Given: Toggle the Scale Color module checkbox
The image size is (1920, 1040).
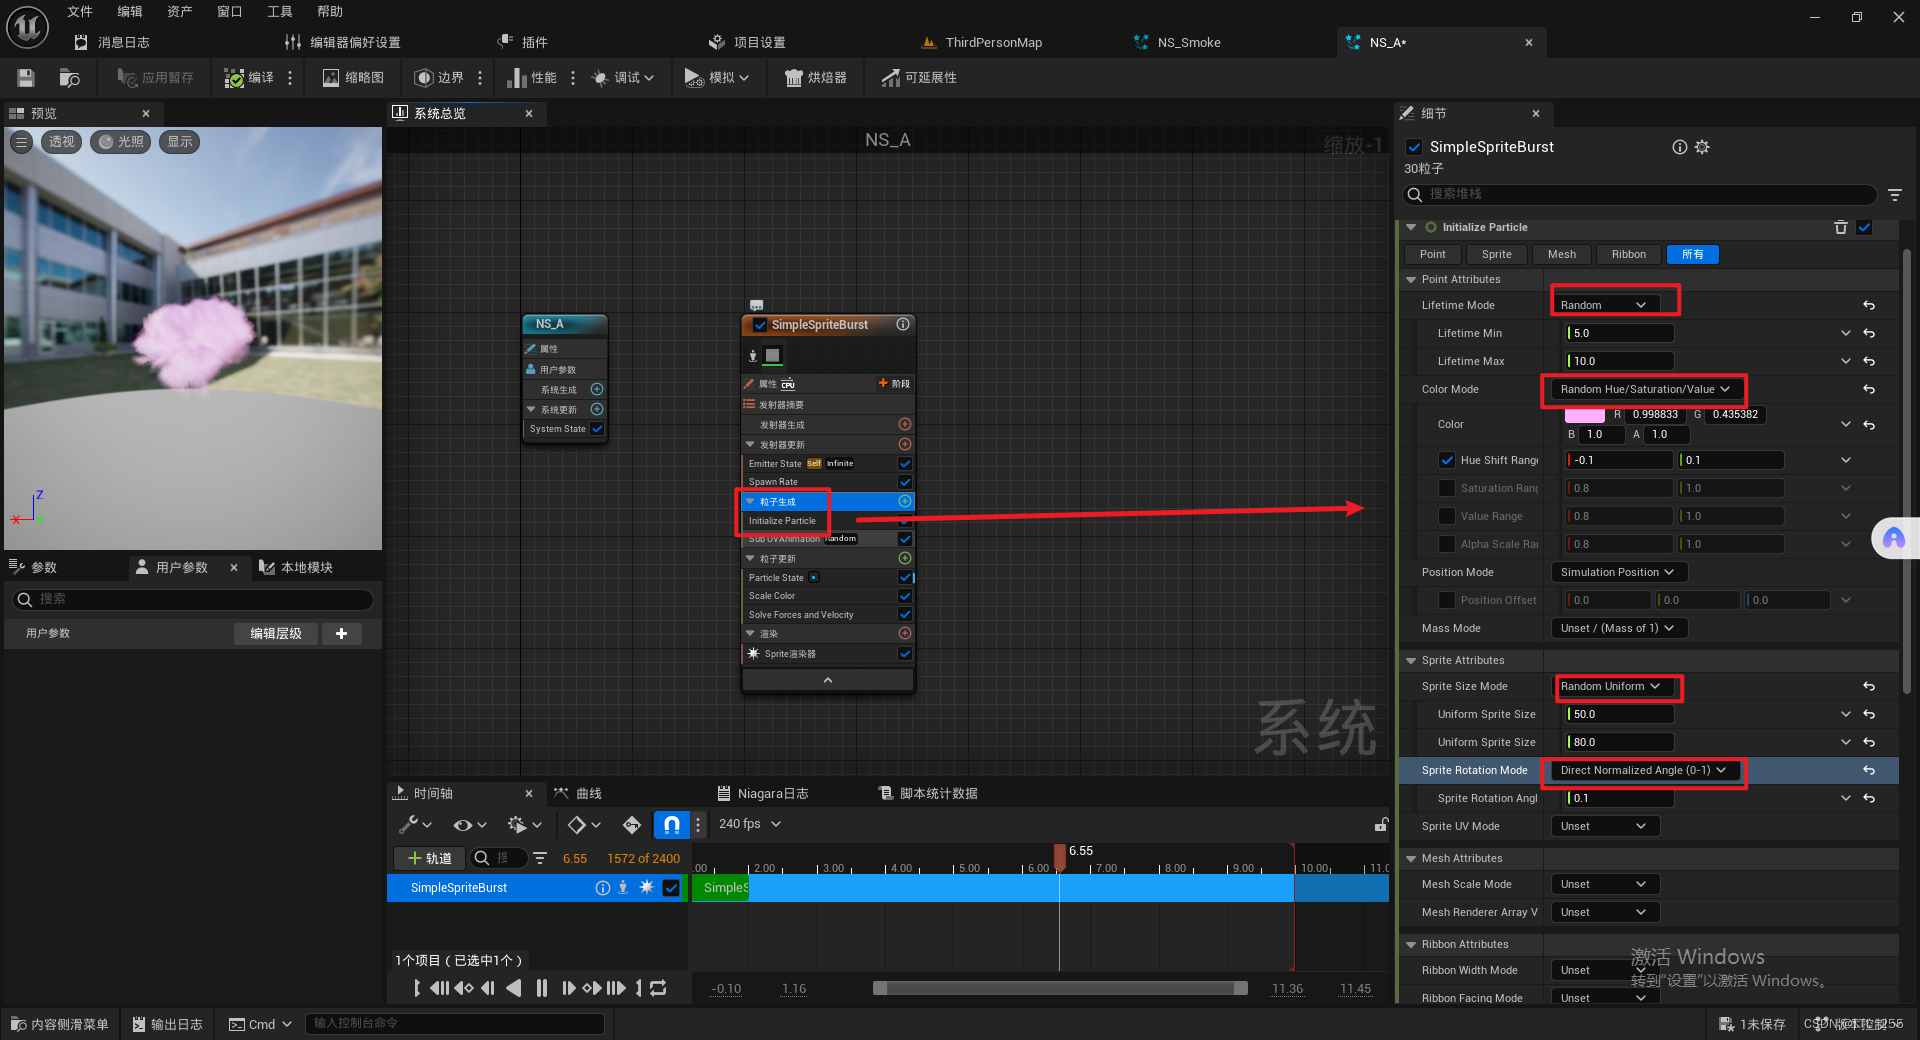Looking at the screenshot, I should 905,596.
